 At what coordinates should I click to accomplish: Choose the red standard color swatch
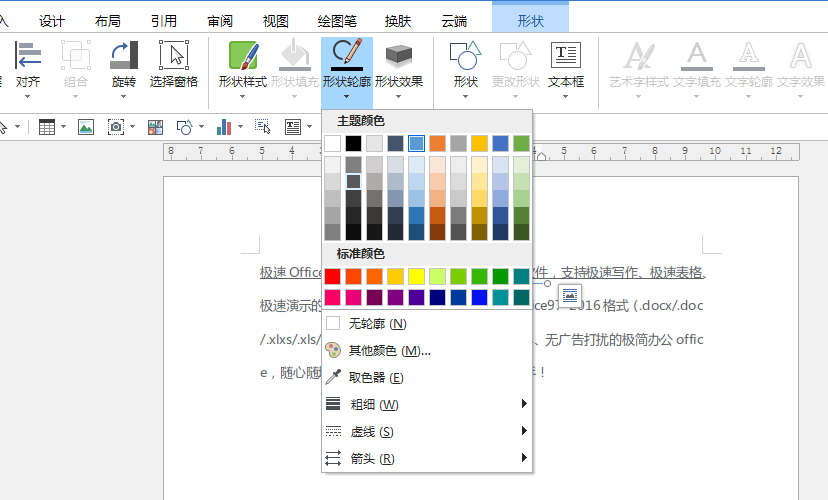tap(333, 276)
